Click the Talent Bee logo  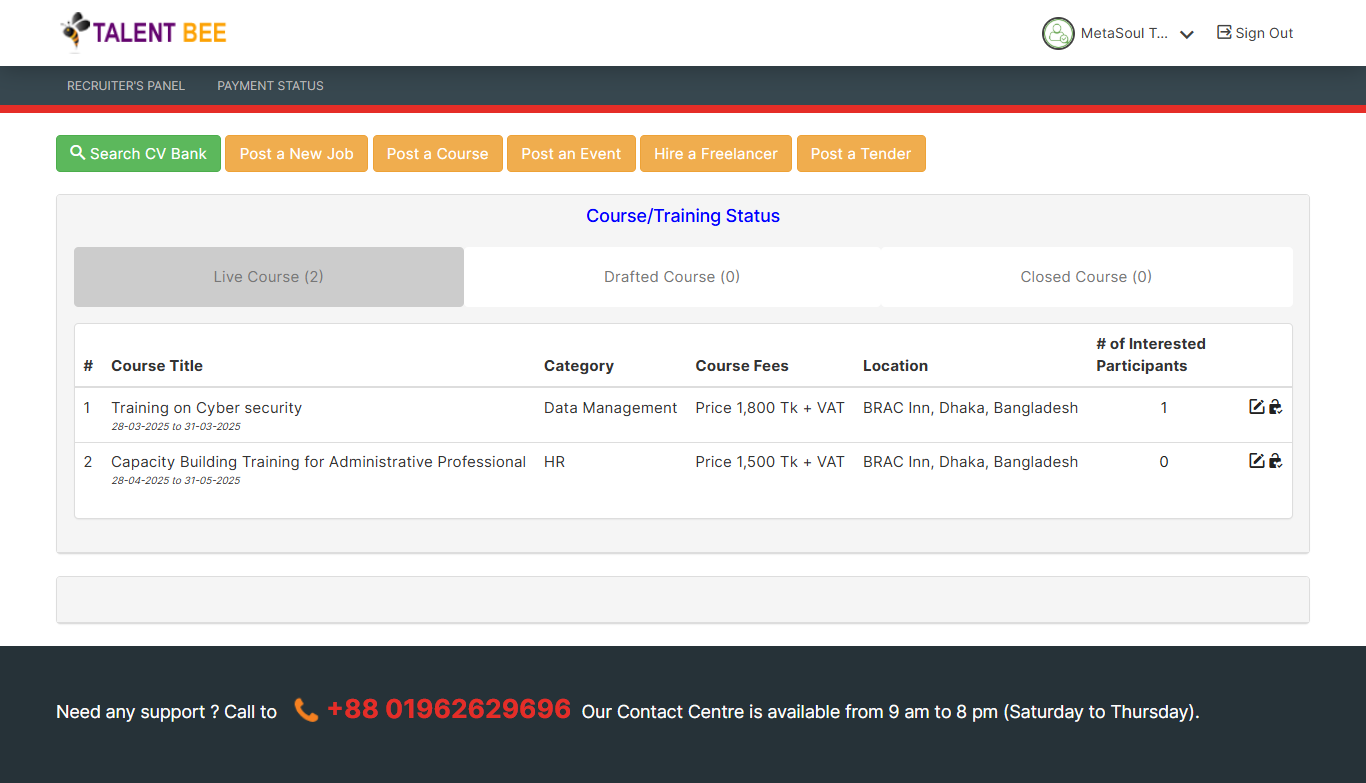point(143,32)
